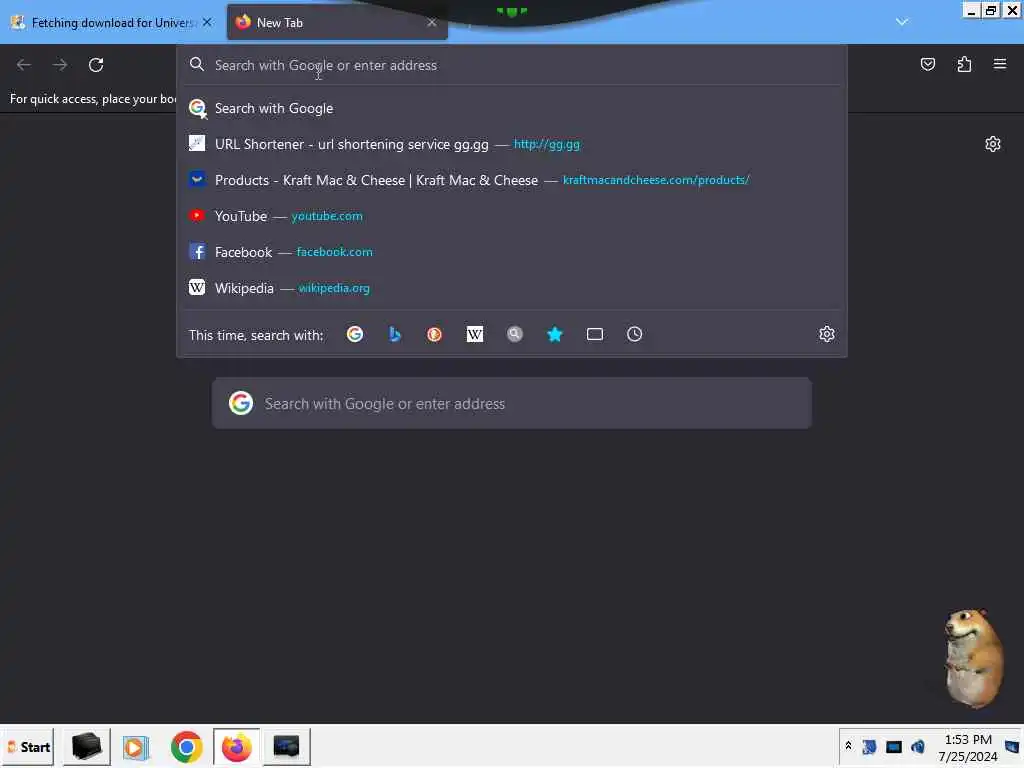1024x768 pixels.
Task: Search this time with Bing icon
Action: (x=394, y=334)
